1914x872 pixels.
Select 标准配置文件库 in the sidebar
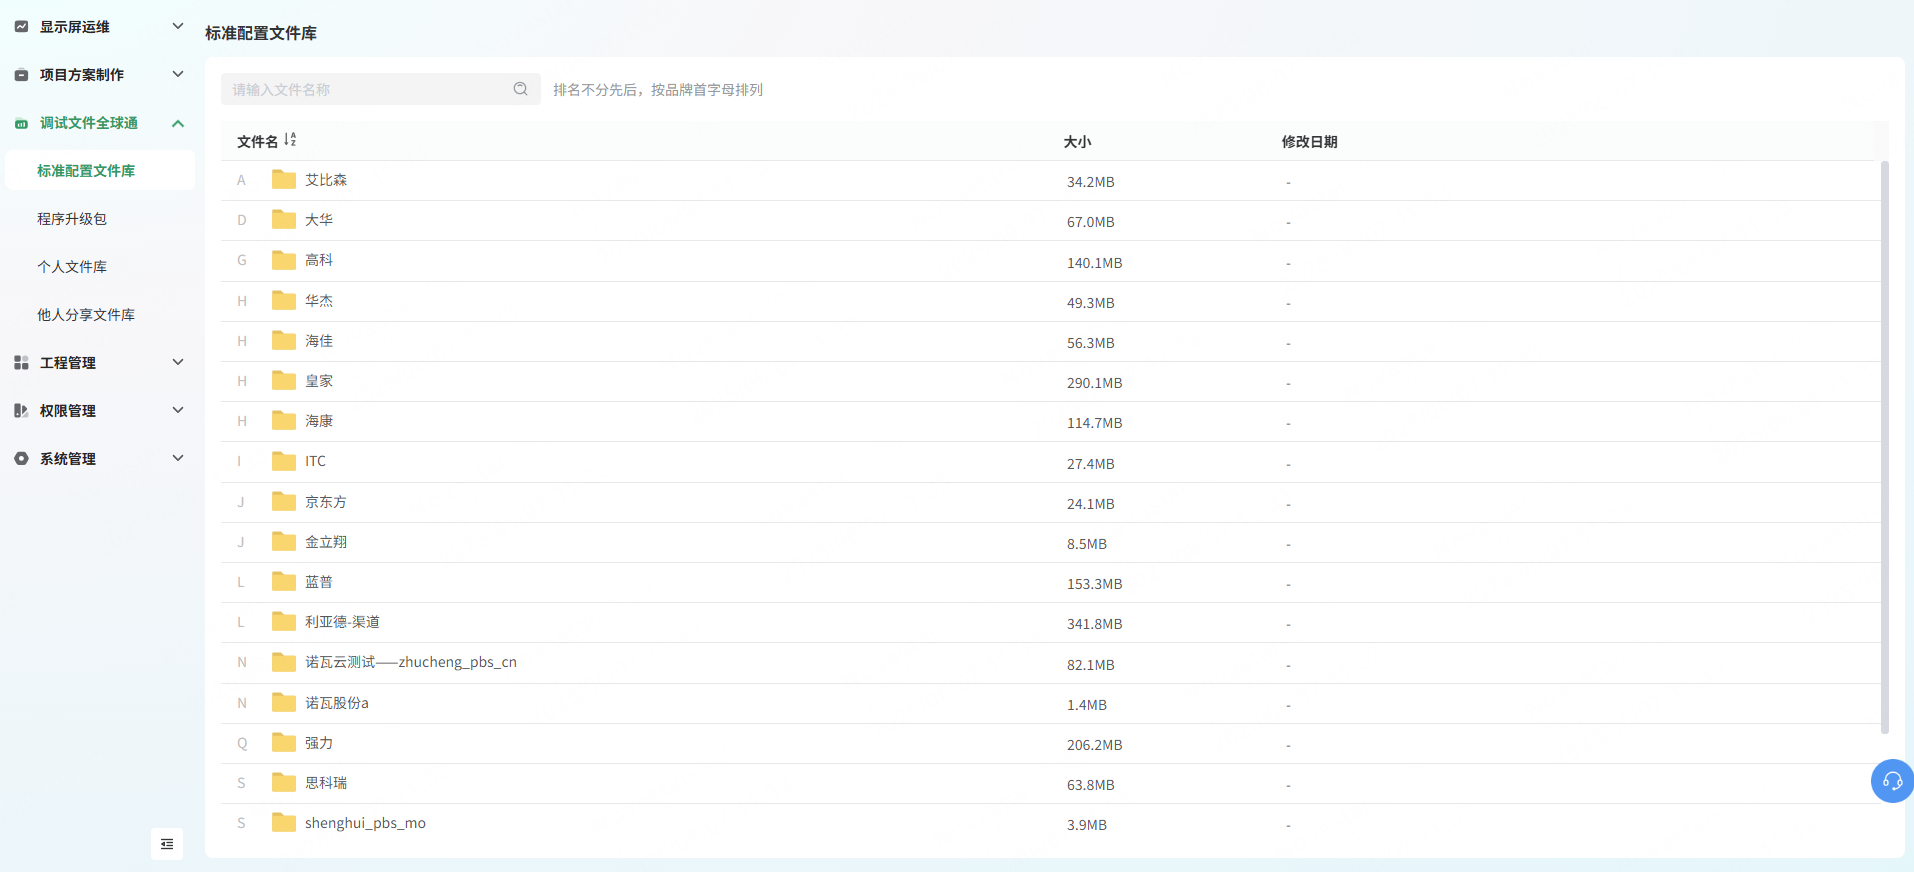(x=100, y=171)
